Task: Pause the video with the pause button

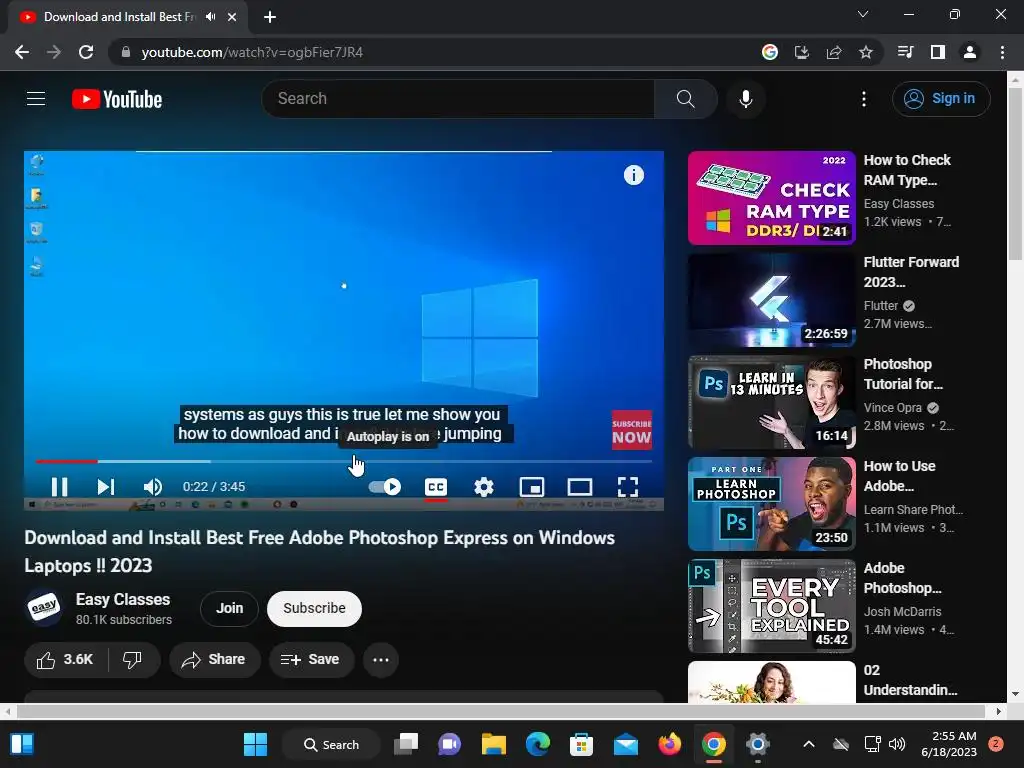Action: pos(59,487)
